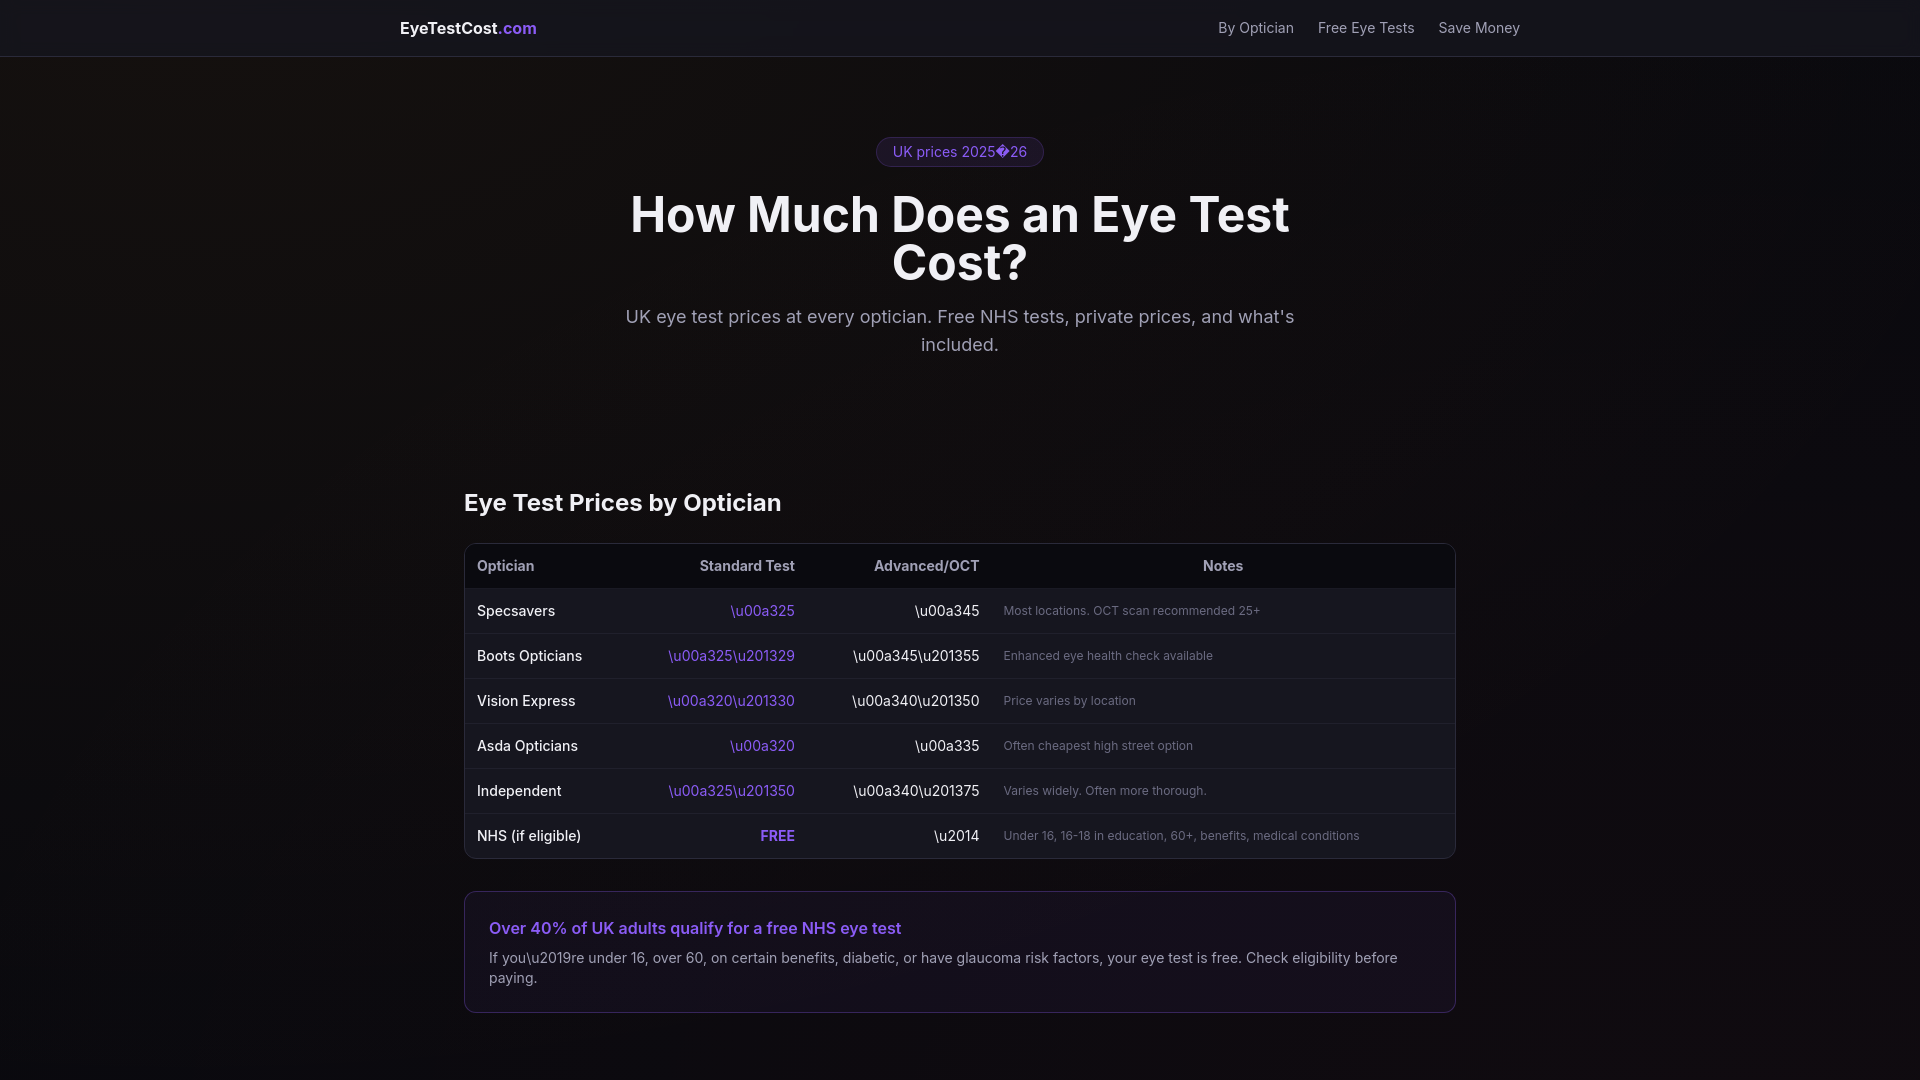Select the Independent row name
Screen dimensions: 1920x1080
pyautogui.click(x=519, y=791)
